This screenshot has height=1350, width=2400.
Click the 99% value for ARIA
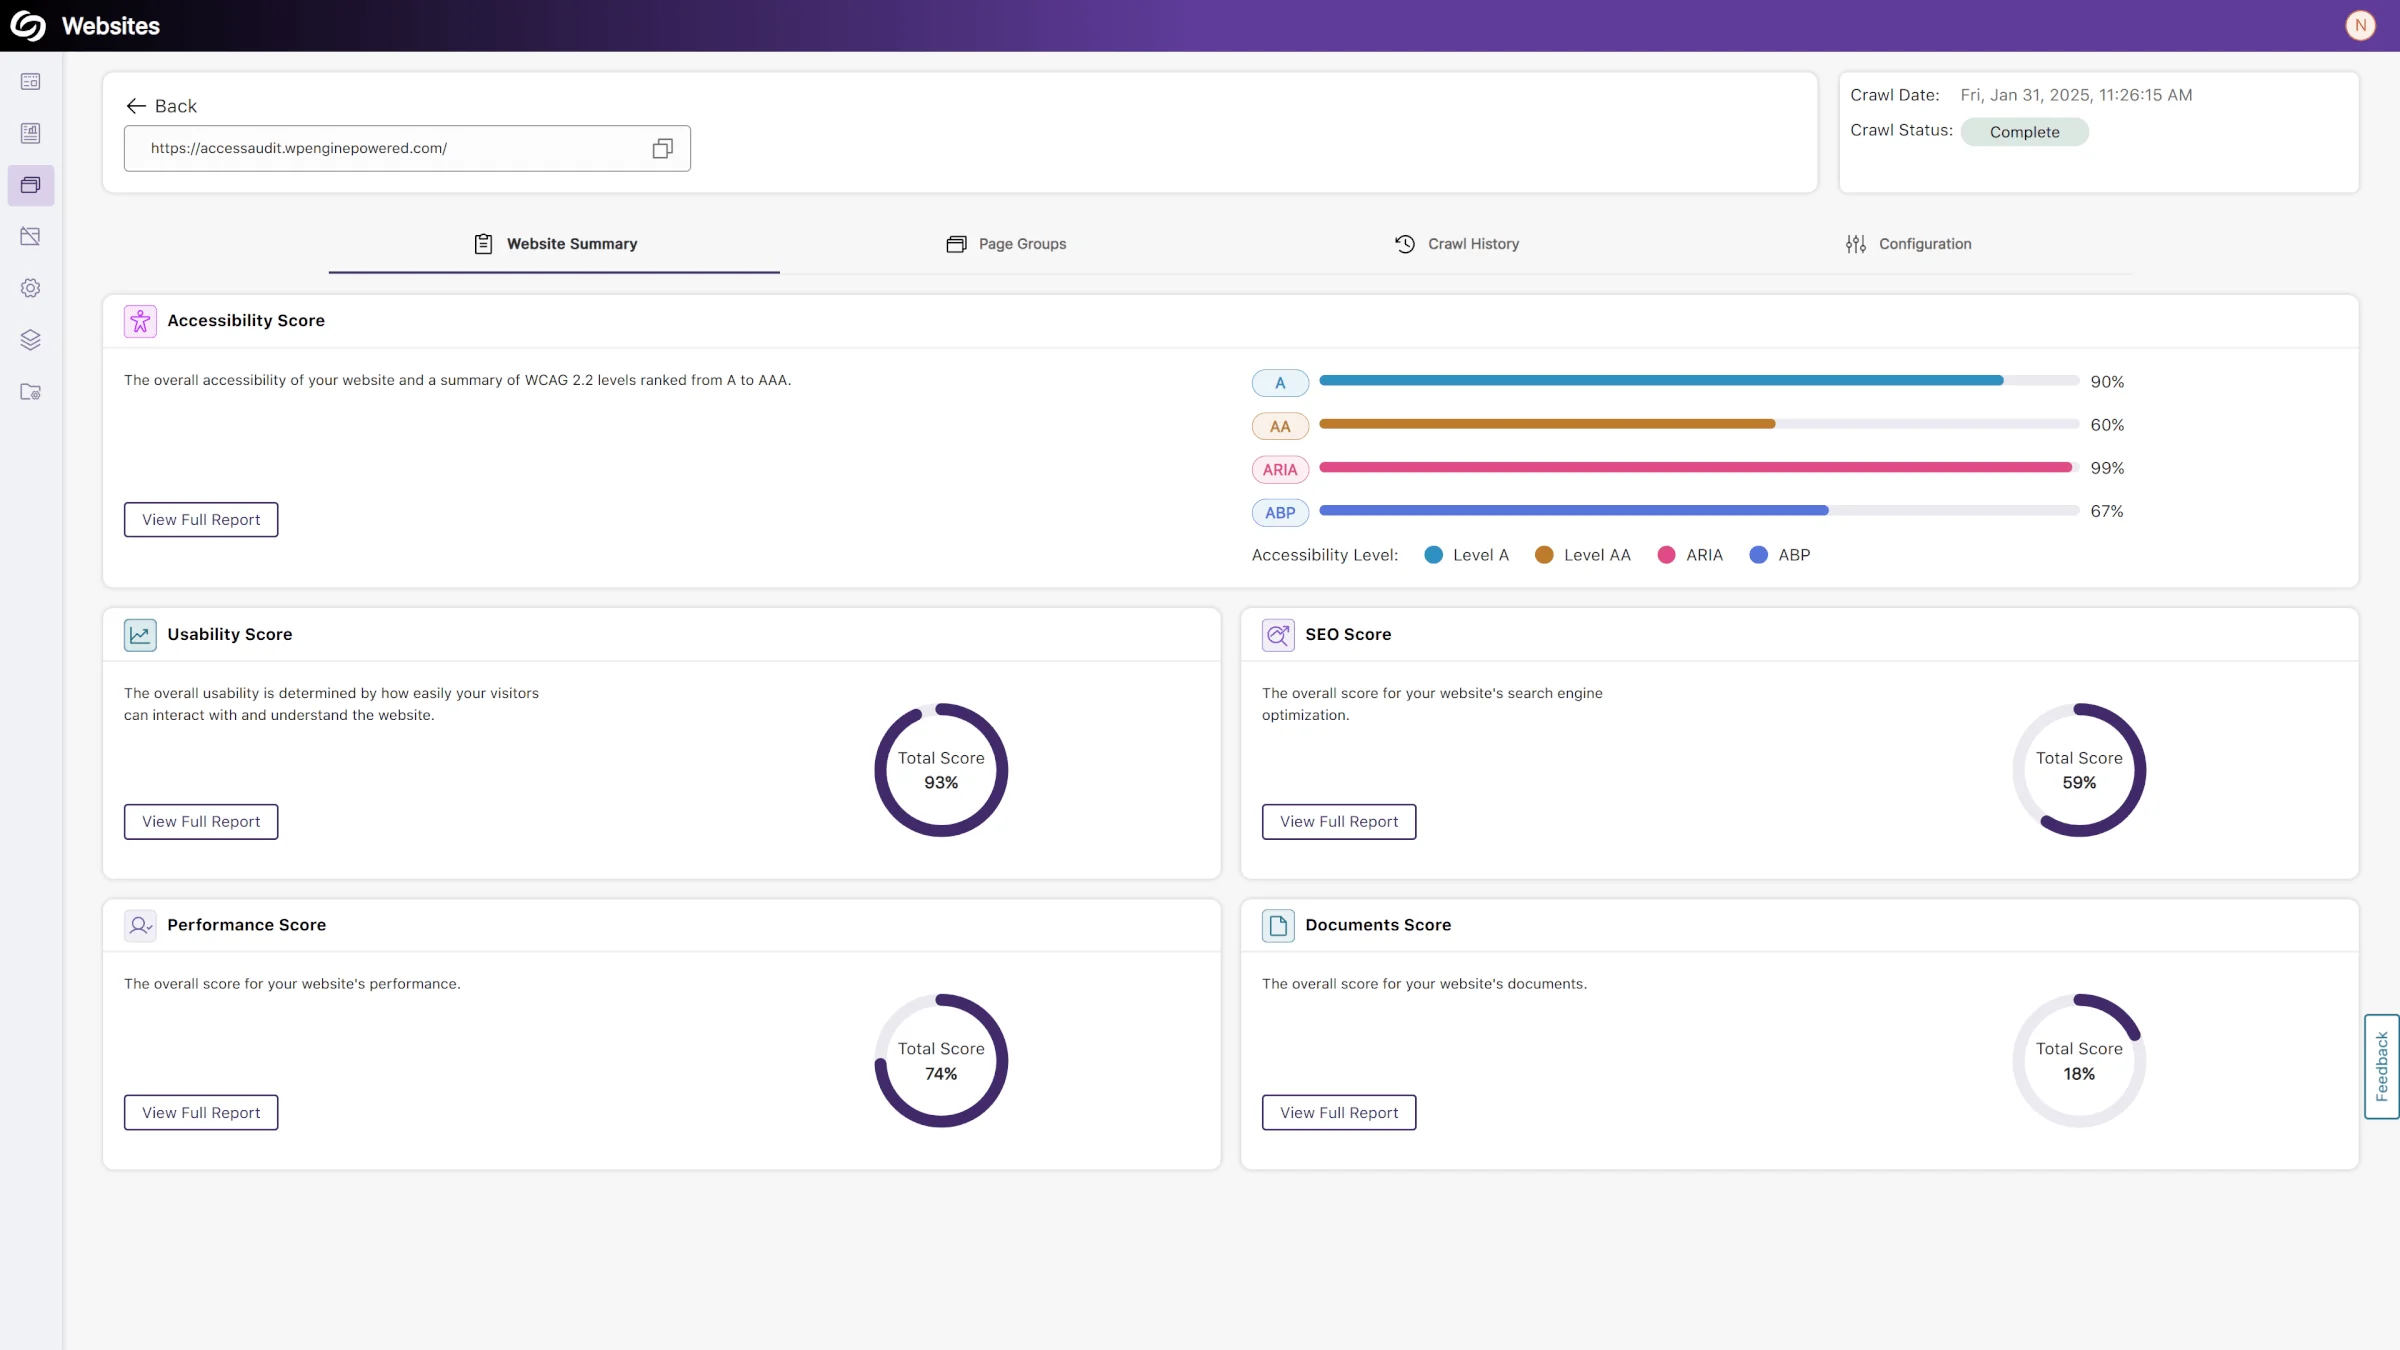2107,468
